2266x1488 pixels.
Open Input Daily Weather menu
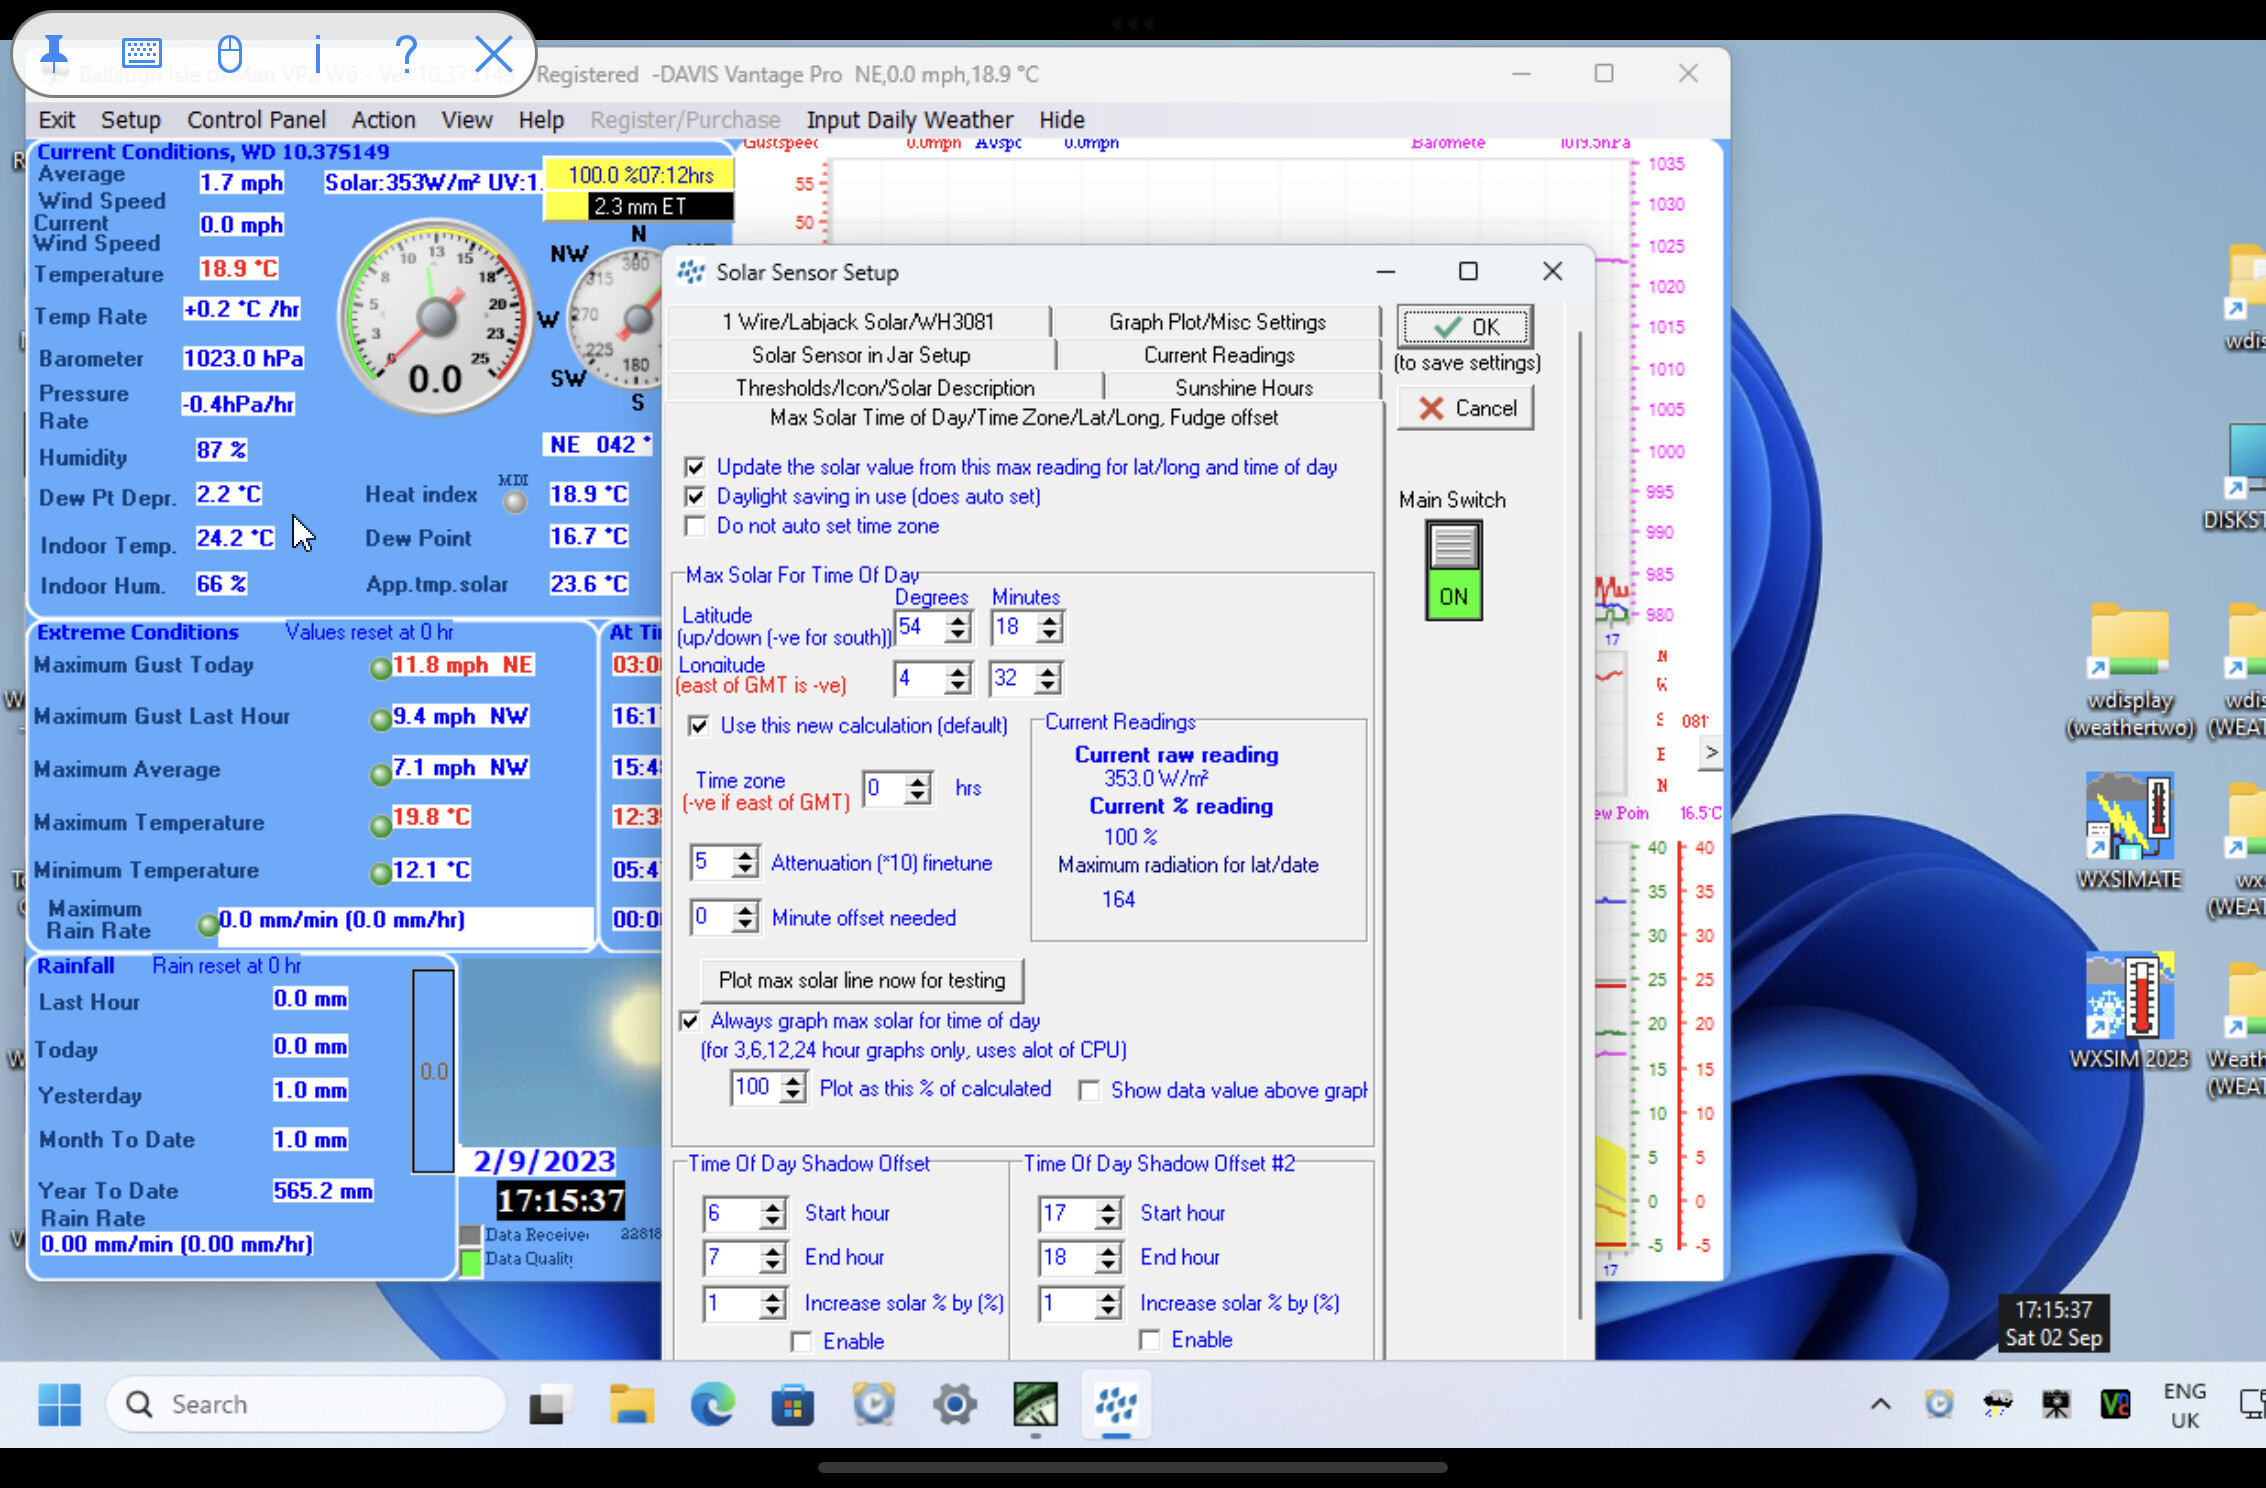tap(909, 120)
